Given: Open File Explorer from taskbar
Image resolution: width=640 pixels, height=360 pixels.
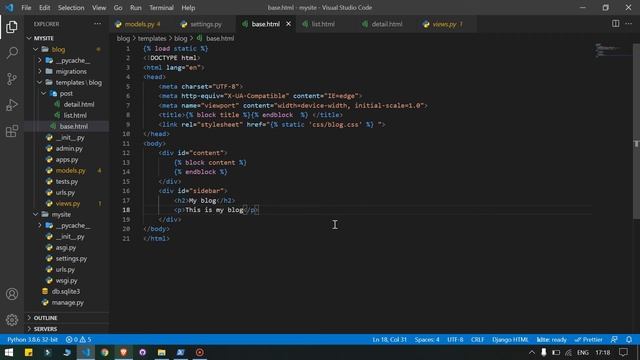Looking at the screenshot, I should [x=162, y=352].
